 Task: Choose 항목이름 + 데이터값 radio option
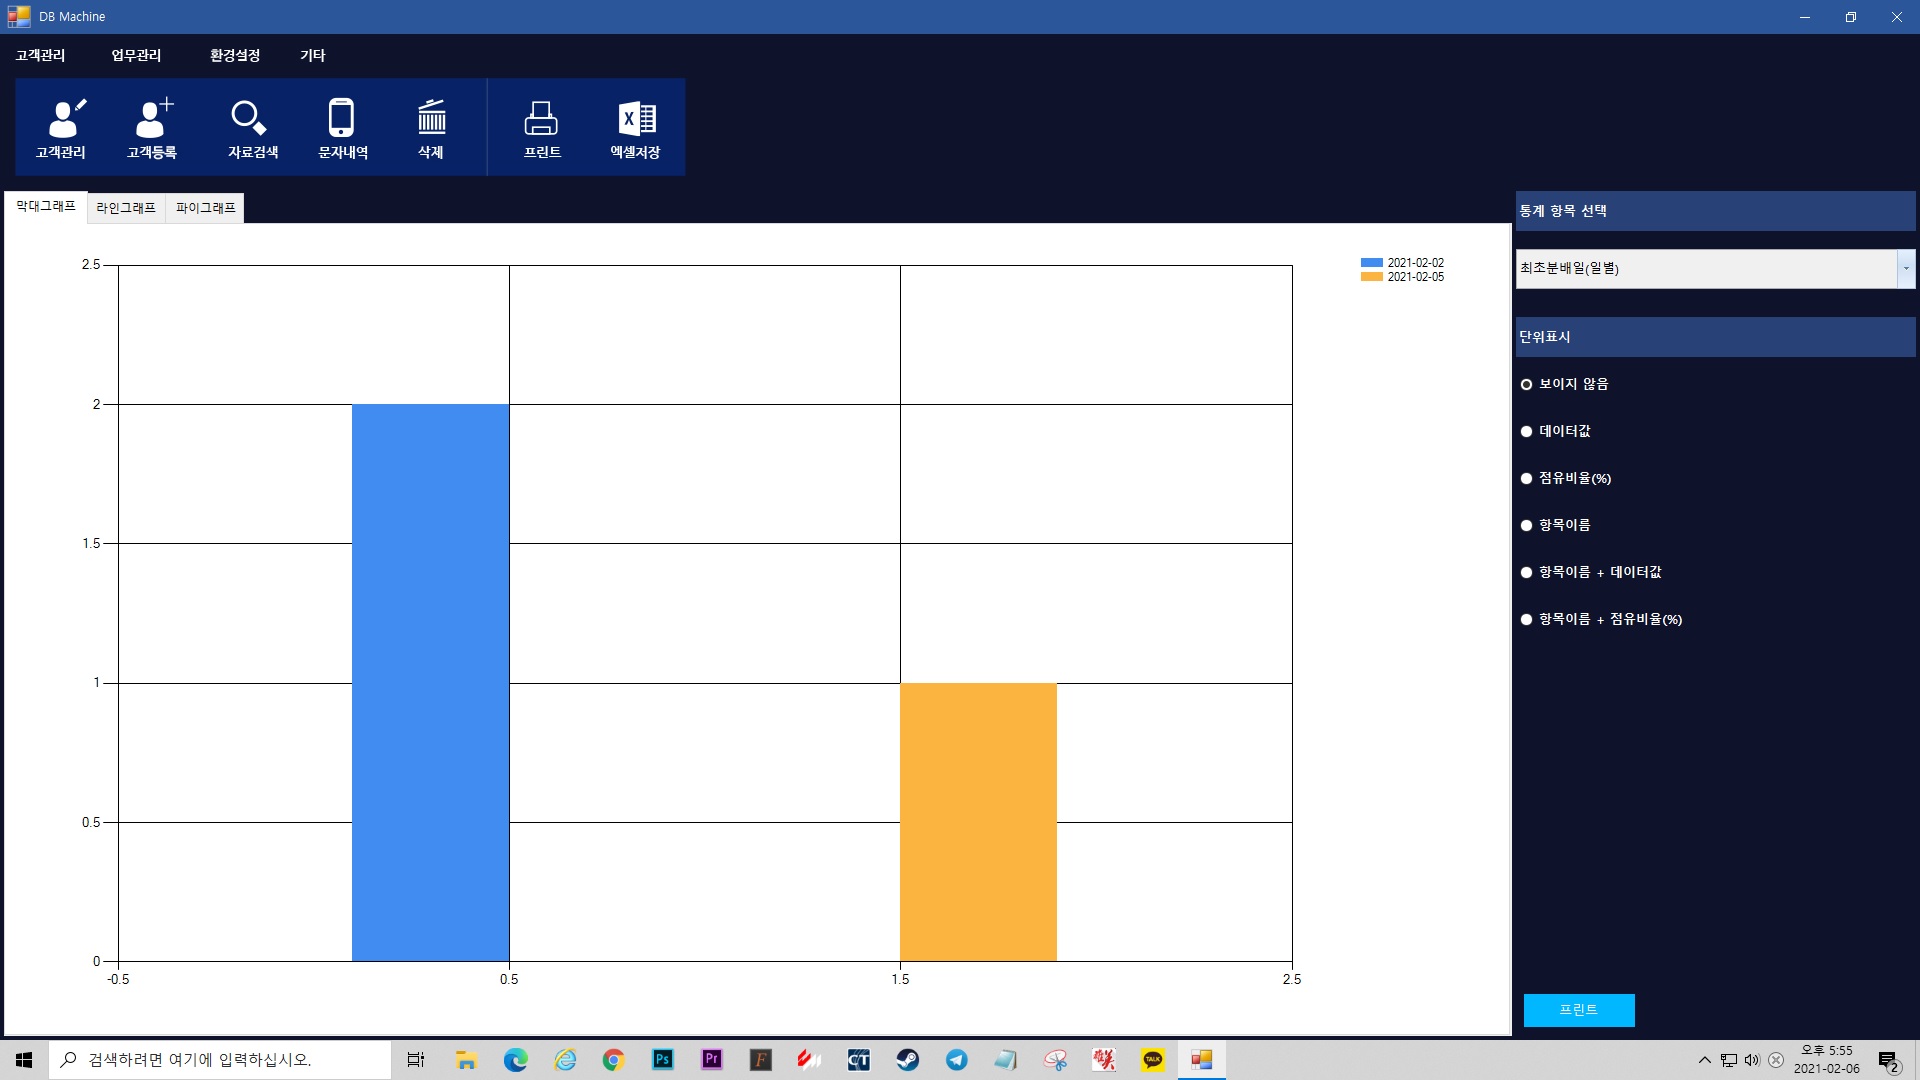click(1527, 573)
